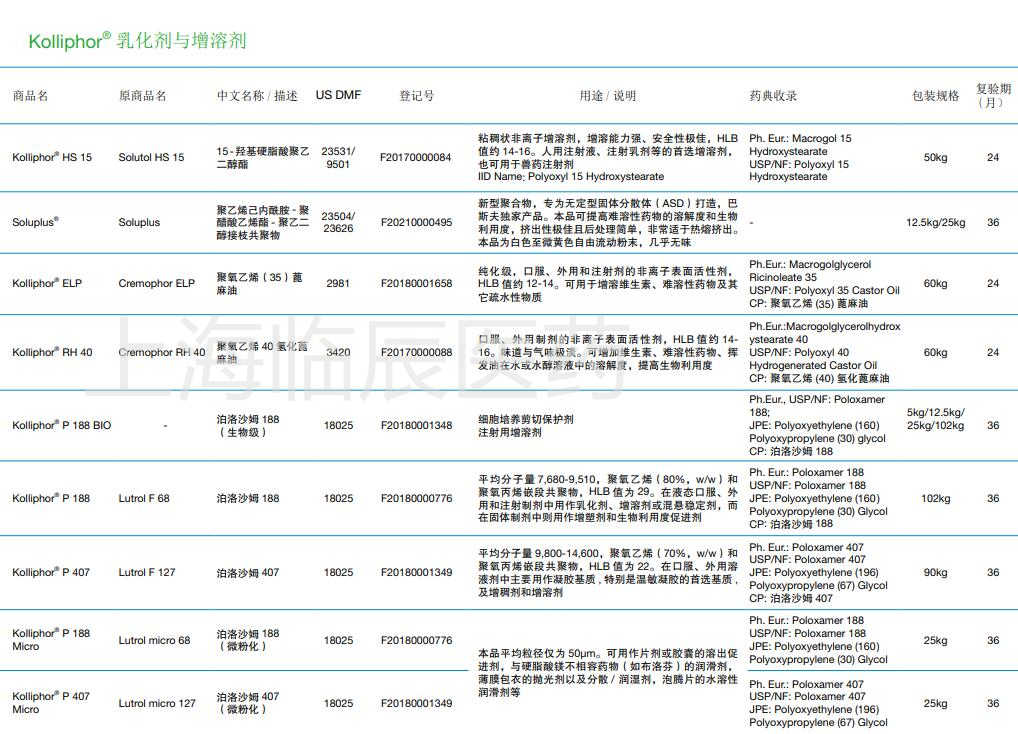Click the 12.5kg/25kg packaging cell for Soluplus
The image size is (1018, 734).
935,223
